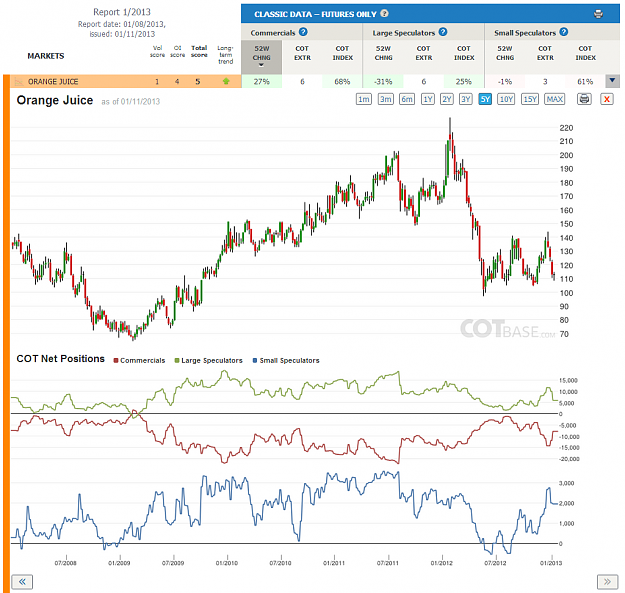The width and height of the screenshot is (625, 593).
Task: Click the green long-term trend arrow
Action: 226,81
